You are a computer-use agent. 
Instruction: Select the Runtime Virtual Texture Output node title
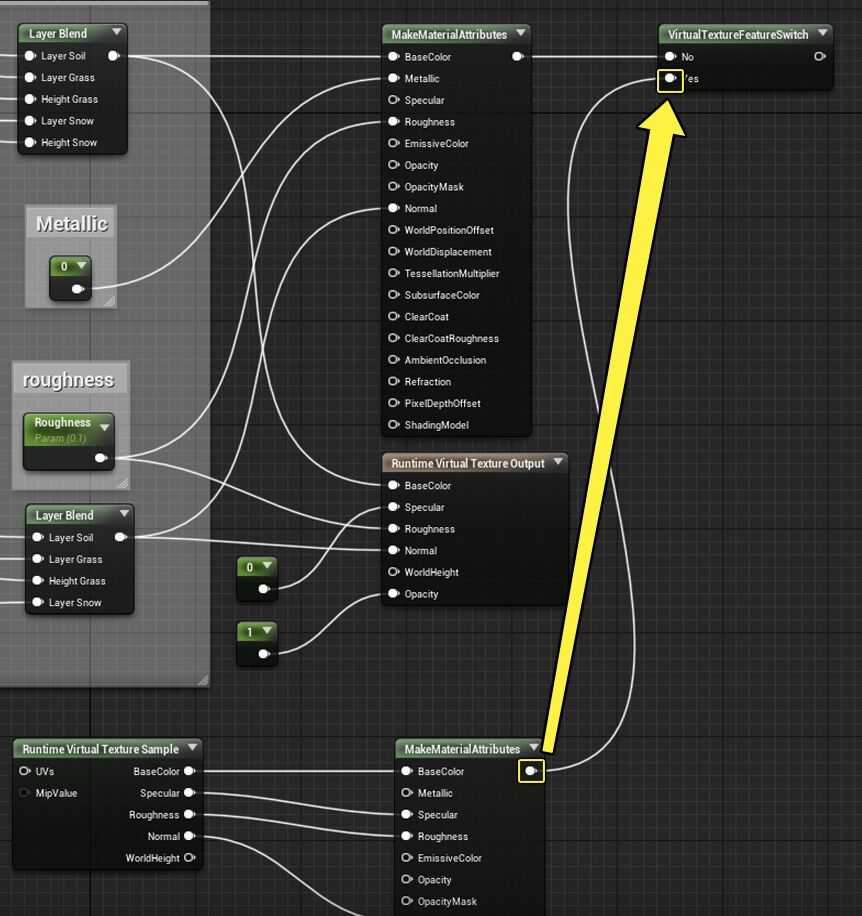[467, 464]
